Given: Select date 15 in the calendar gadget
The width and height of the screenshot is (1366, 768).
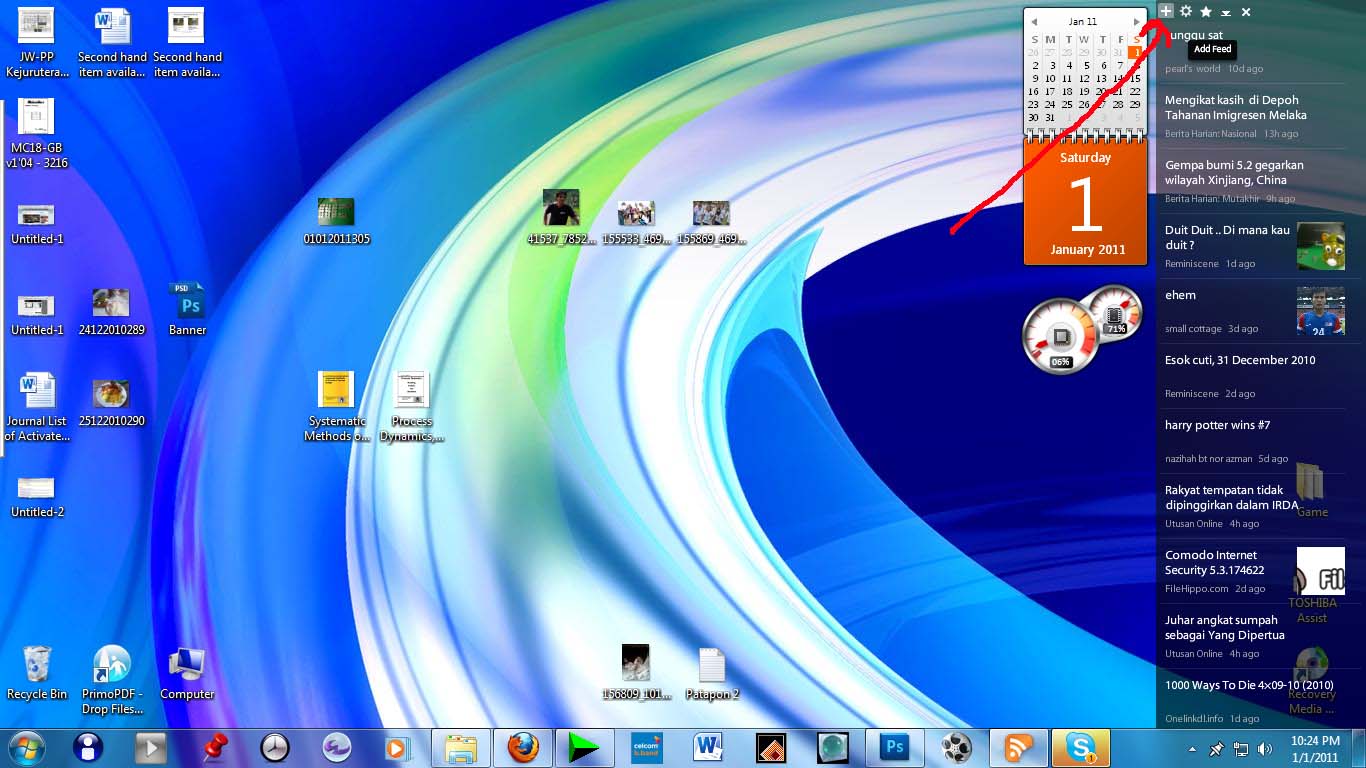Looking at the screenshot, I should (1135, 78).
